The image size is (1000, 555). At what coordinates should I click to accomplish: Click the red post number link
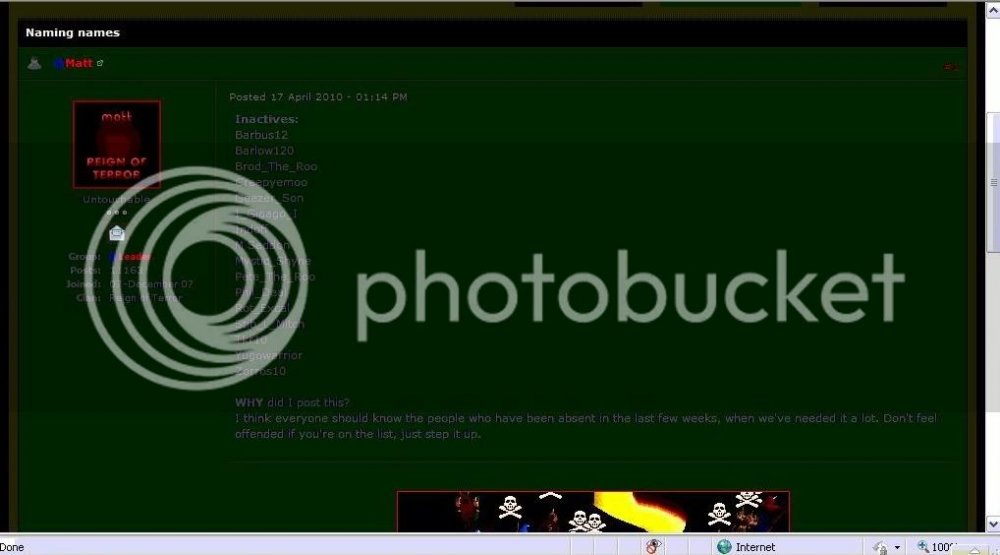point(950,67)
